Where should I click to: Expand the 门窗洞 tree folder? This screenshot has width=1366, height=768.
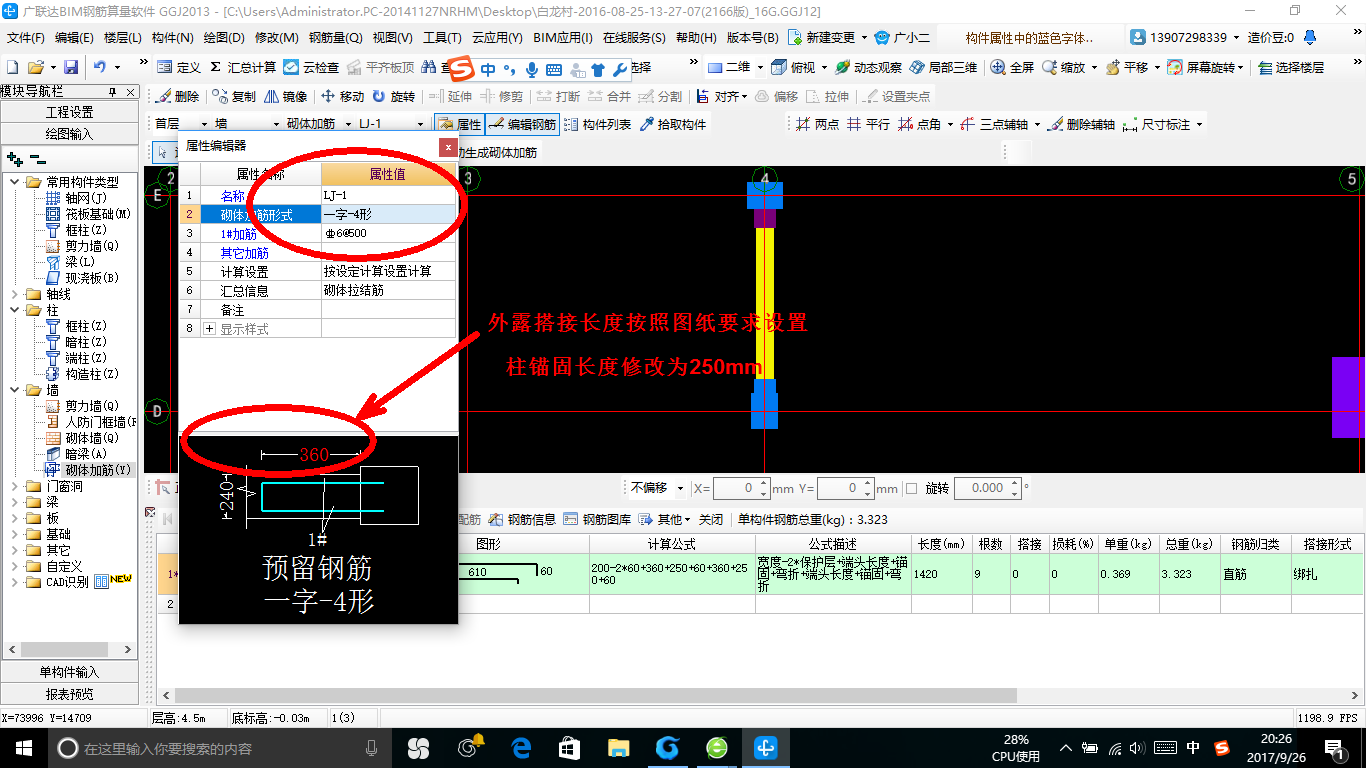14,486
